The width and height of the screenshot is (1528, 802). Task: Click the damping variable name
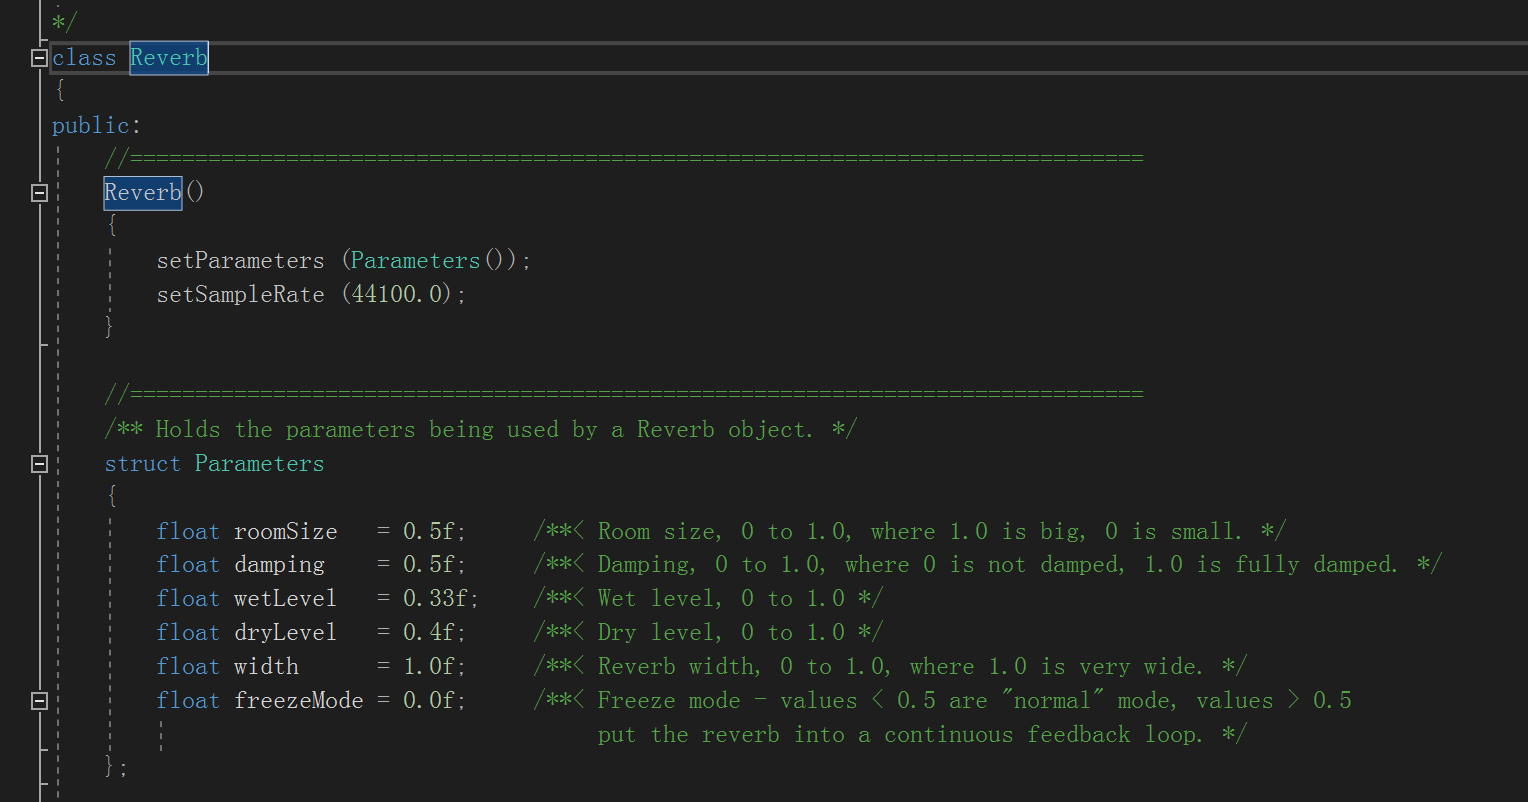(279, 565)
